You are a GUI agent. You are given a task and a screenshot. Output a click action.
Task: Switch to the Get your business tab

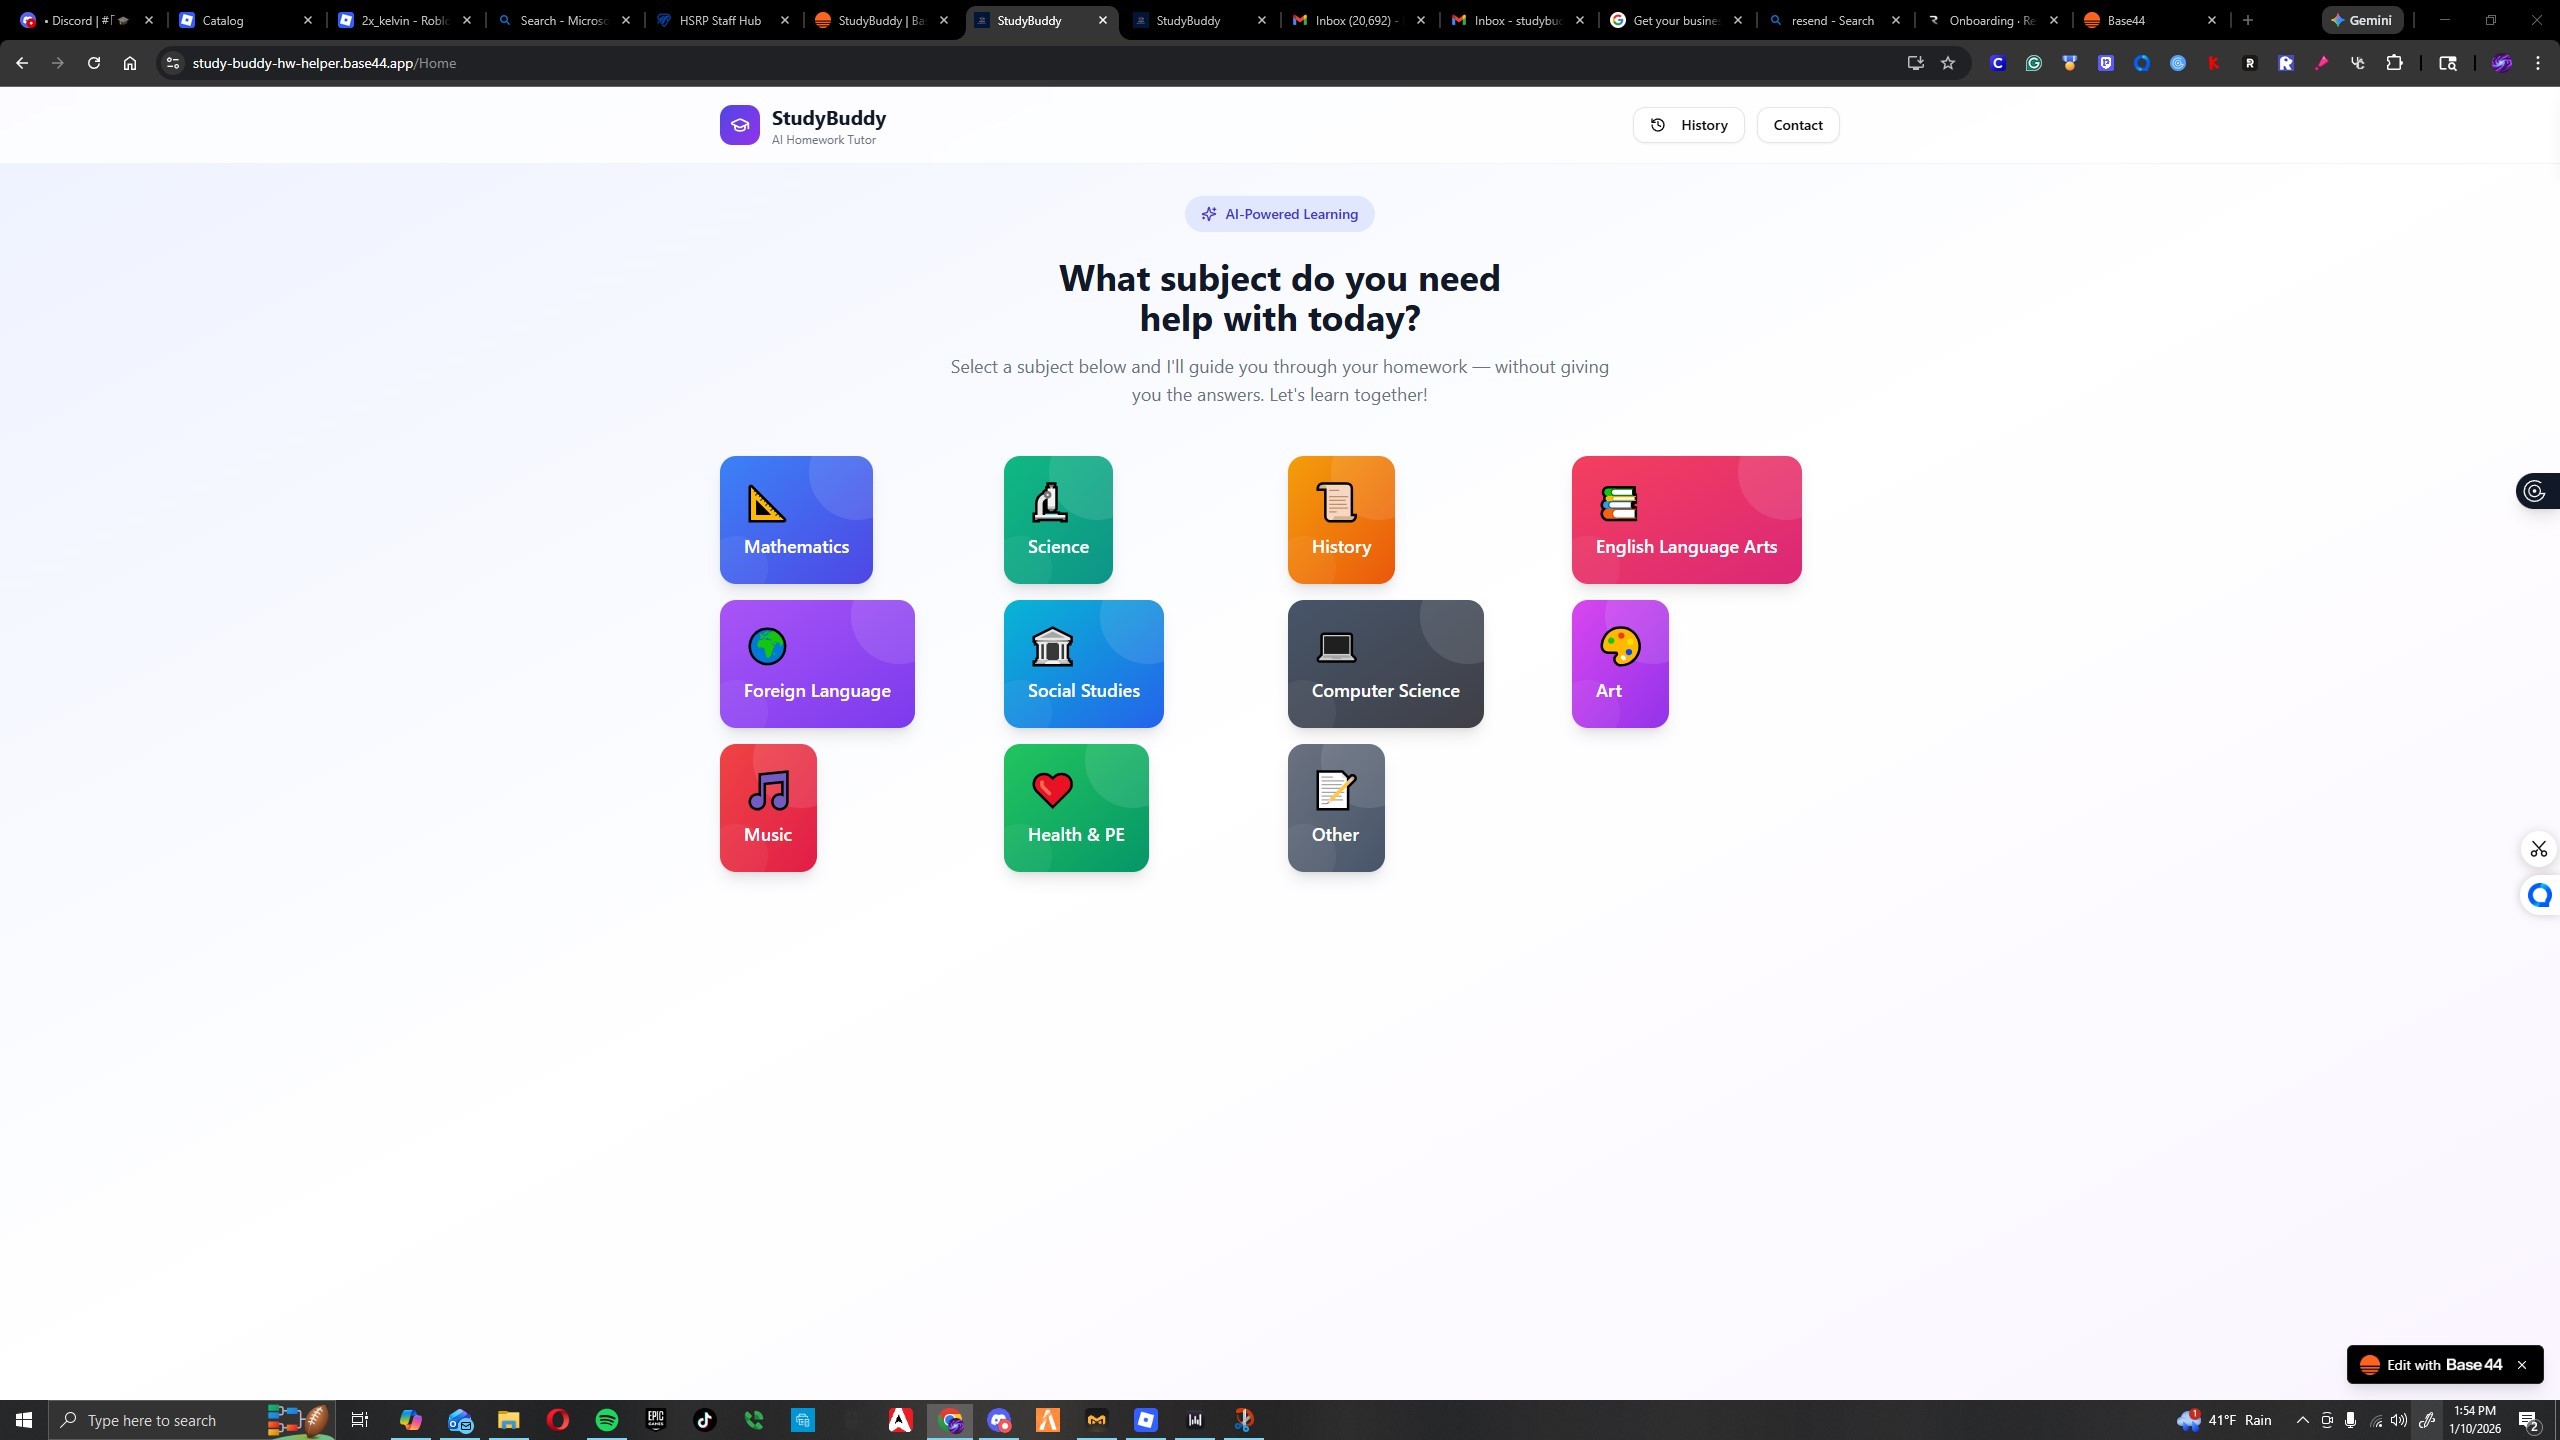(x=1676, y=20)
